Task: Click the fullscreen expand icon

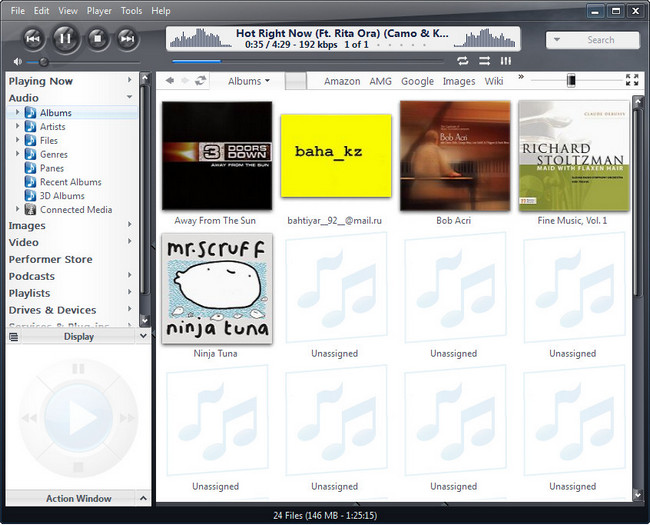Action: pos(632,80)
